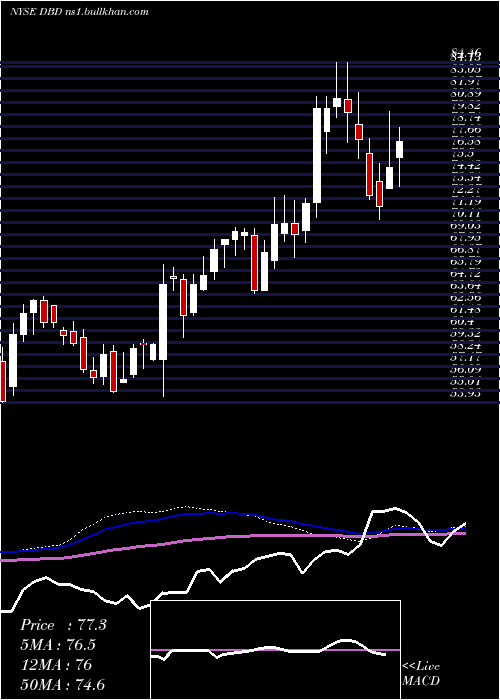The height and width of the screenshot is (700, 500).
Task: Click the 71.19 price axis label
Action: pyautogui.click(x=466, y=202)
